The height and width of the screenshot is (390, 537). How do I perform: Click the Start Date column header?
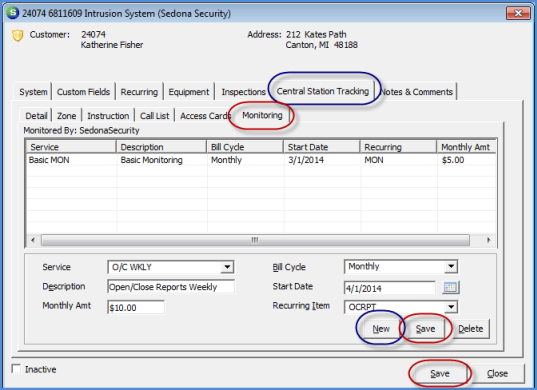click(x=322, y=147)
